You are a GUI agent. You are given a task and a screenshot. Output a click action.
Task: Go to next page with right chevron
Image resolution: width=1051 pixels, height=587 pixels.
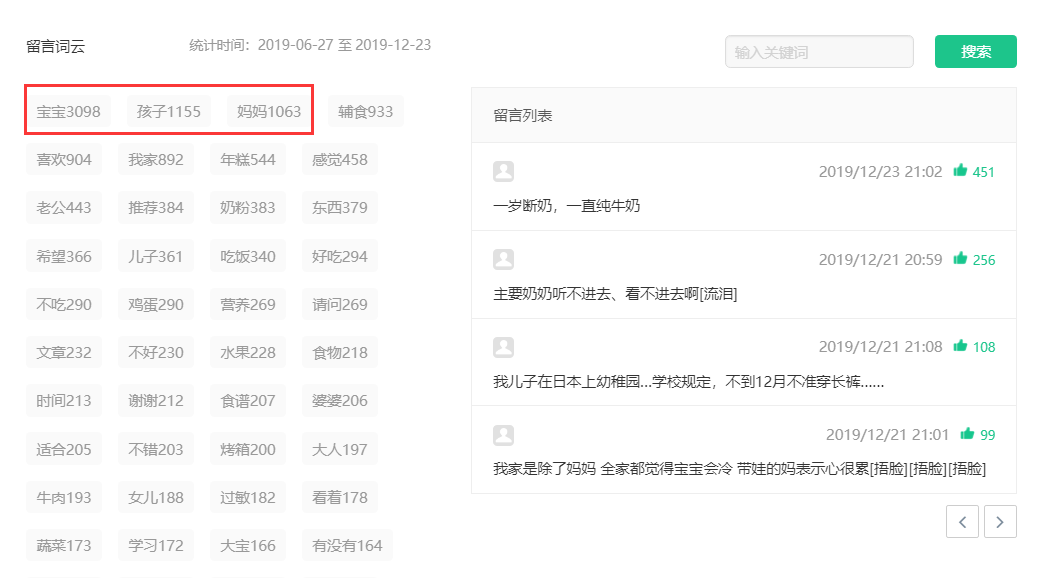tap(1000, 521)
